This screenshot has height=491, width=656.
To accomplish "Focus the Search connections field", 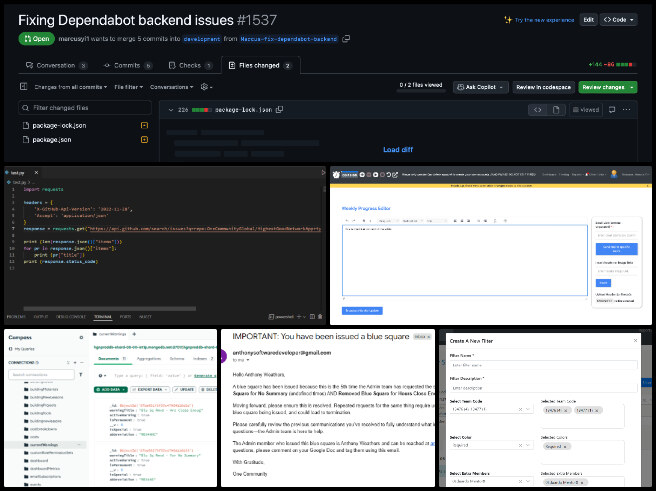I will (41, 375).
